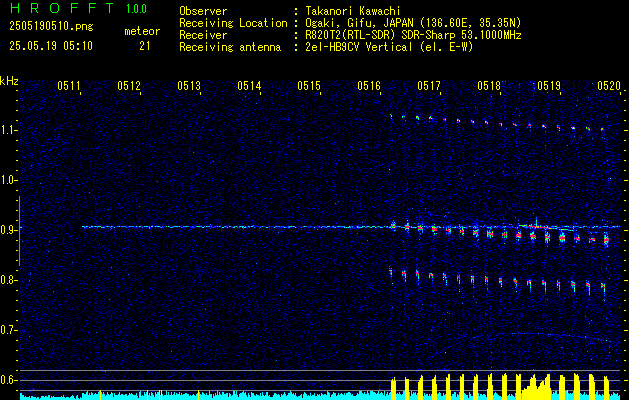
Task: Click the 0520 time marker
Action: 609,86
